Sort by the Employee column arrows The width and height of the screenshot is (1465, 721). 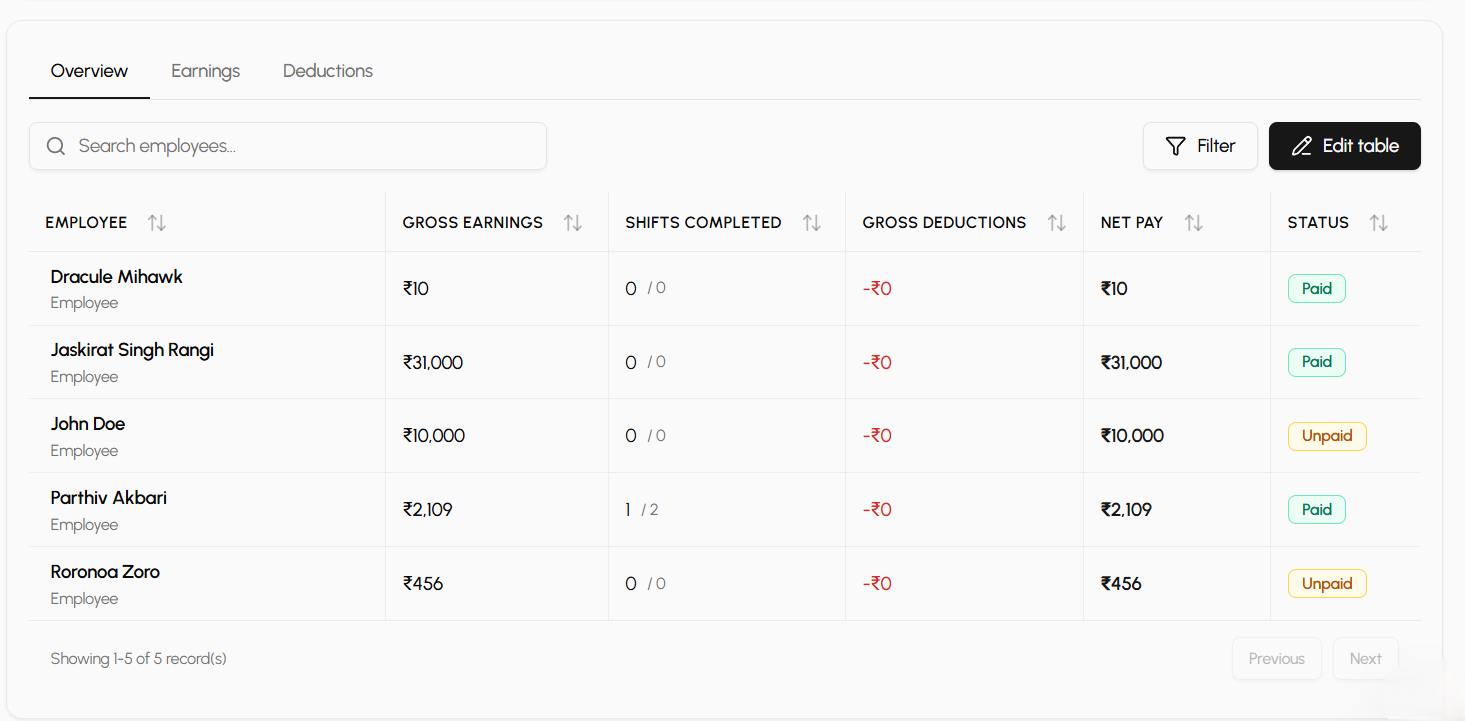coord(157,222)
